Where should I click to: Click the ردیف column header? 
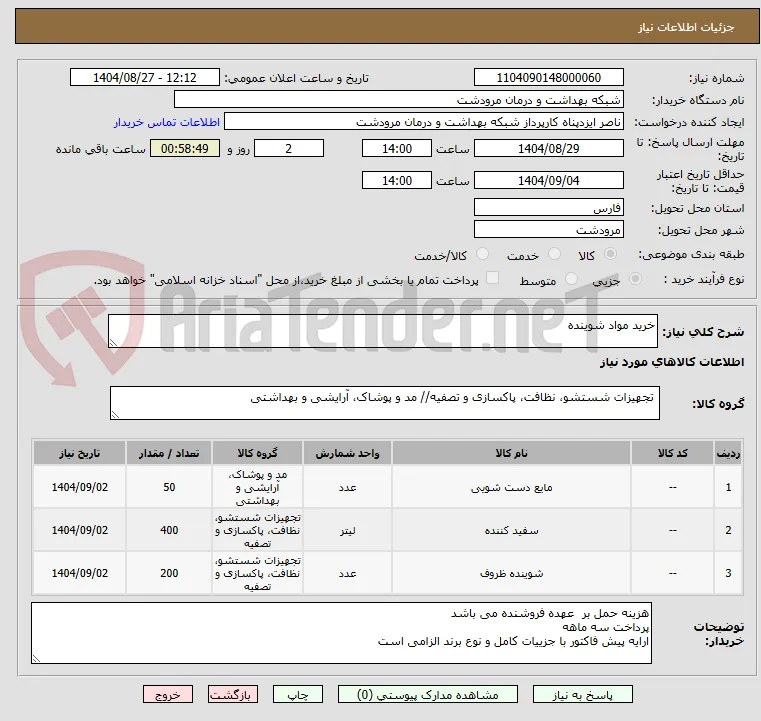click(728, 453)
